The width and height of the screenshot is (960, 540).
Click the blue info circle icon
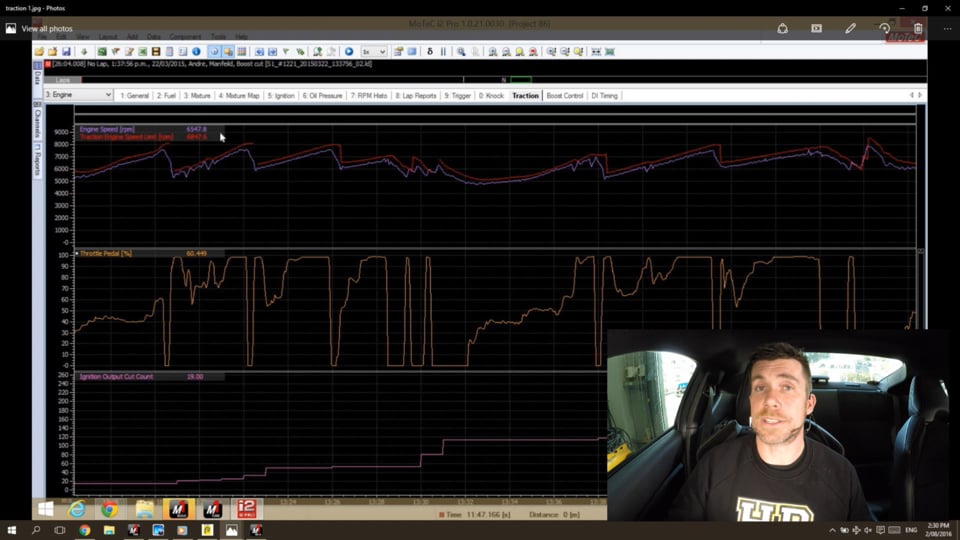(x=197, y=51)
